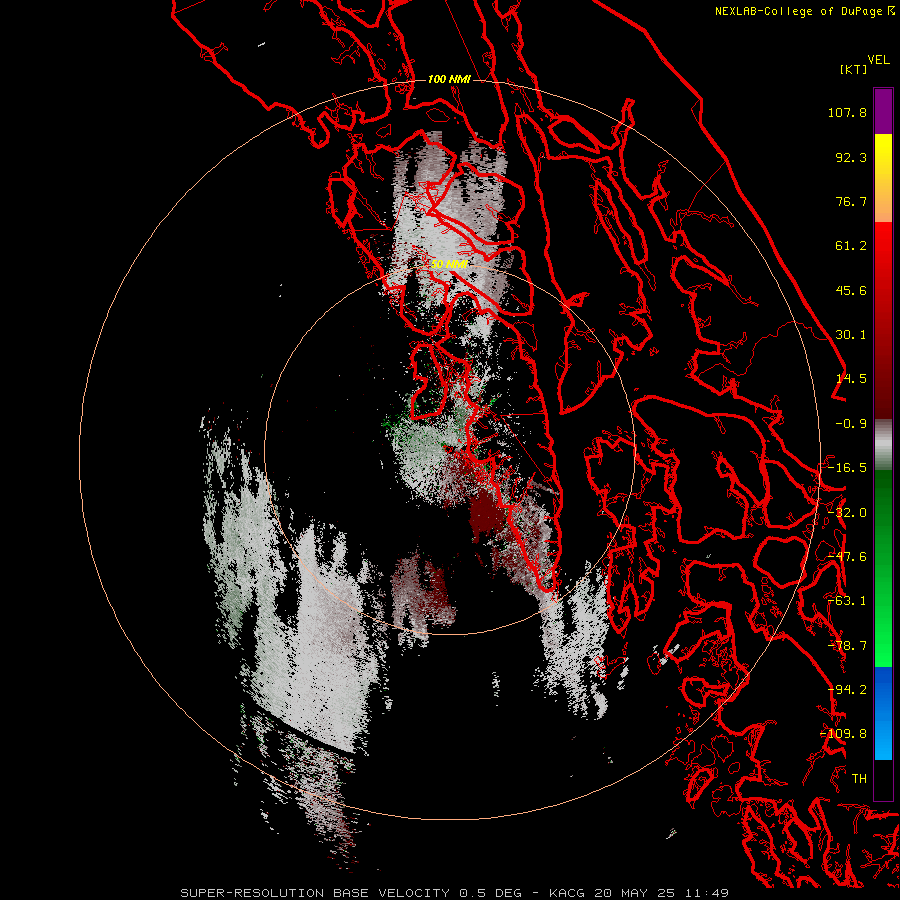Click the 61.2 legend value
900x900 pixels.
point(851,246)
